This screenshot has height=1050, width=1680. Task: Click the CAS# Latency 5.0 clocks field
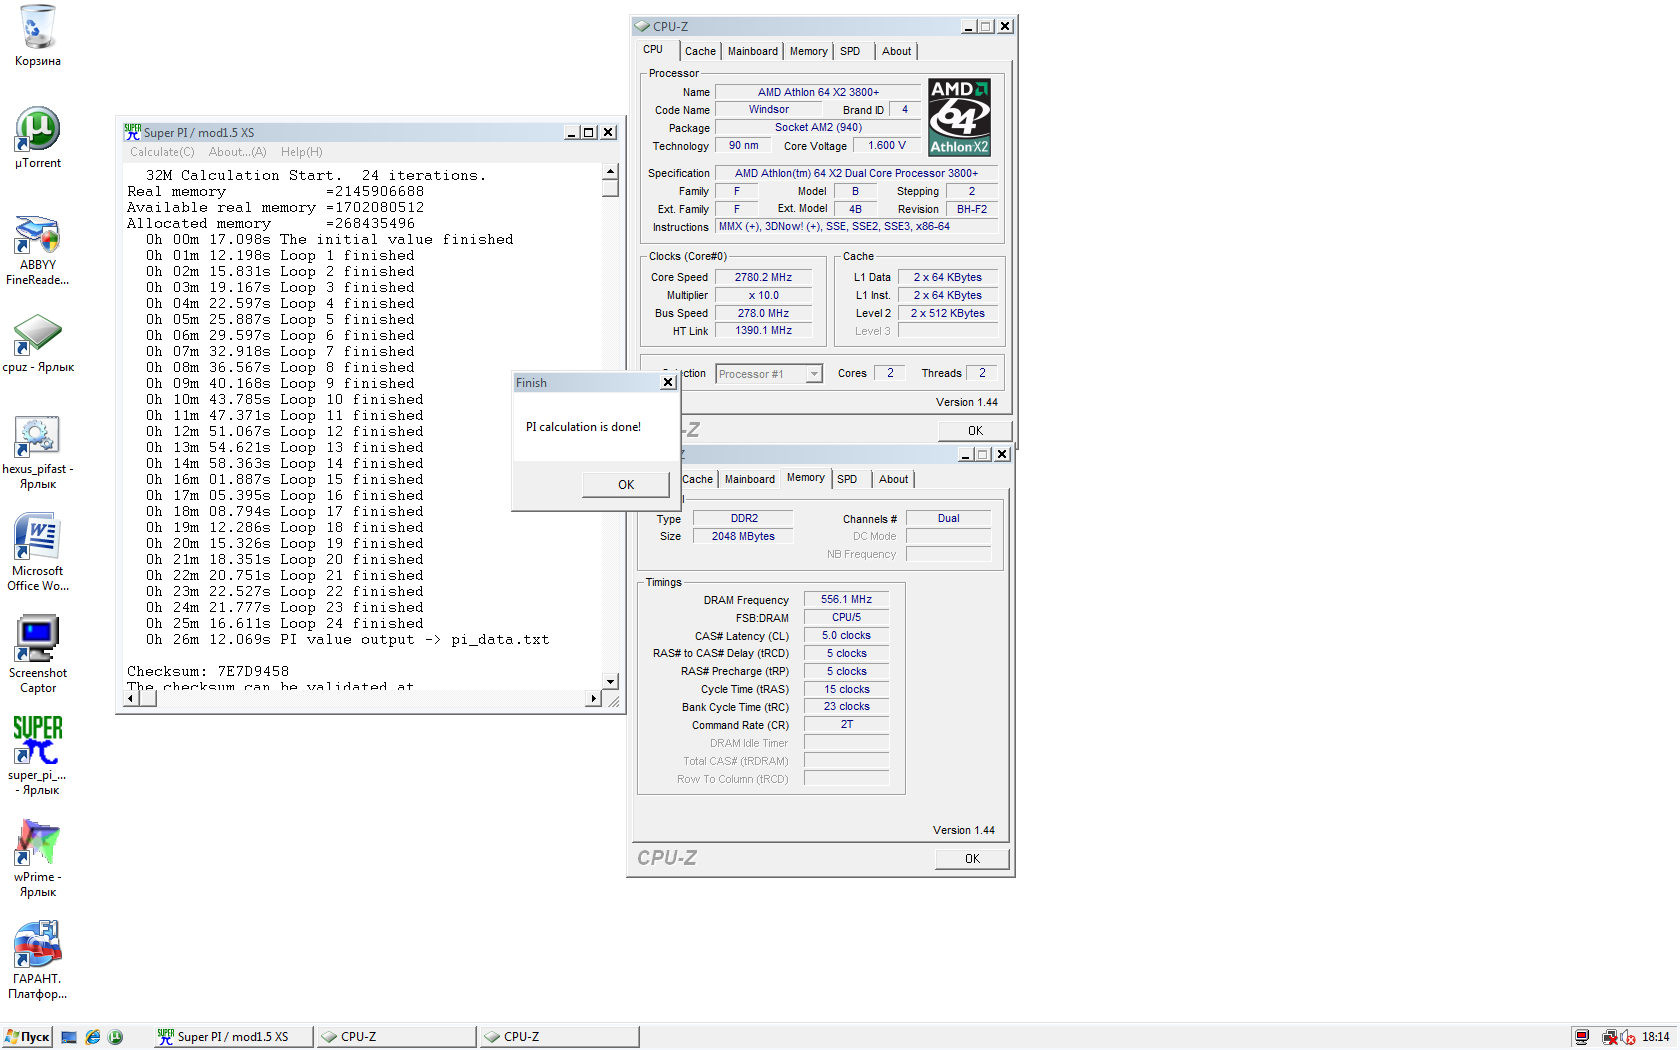(846, 635)
